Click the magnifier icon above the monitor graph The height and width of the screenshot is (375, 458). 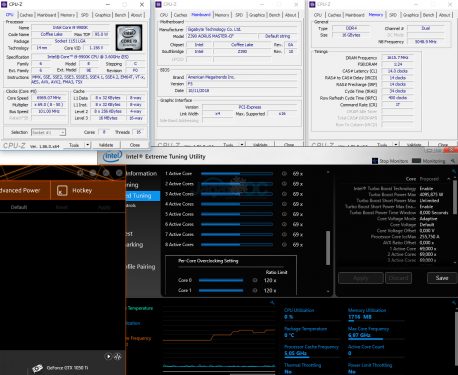[272, 302]
